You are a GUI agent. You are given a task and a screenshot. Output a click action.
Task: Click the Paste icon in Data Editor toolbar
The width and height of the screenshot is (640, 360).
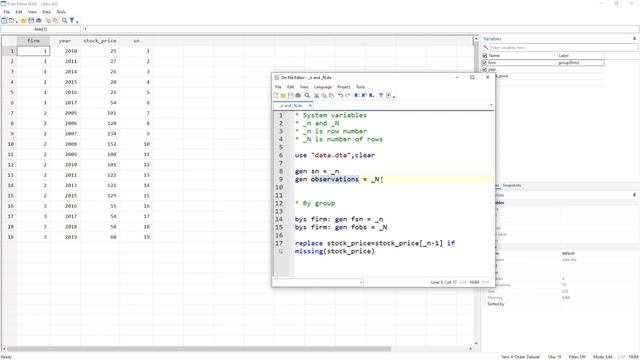(55, 20)
